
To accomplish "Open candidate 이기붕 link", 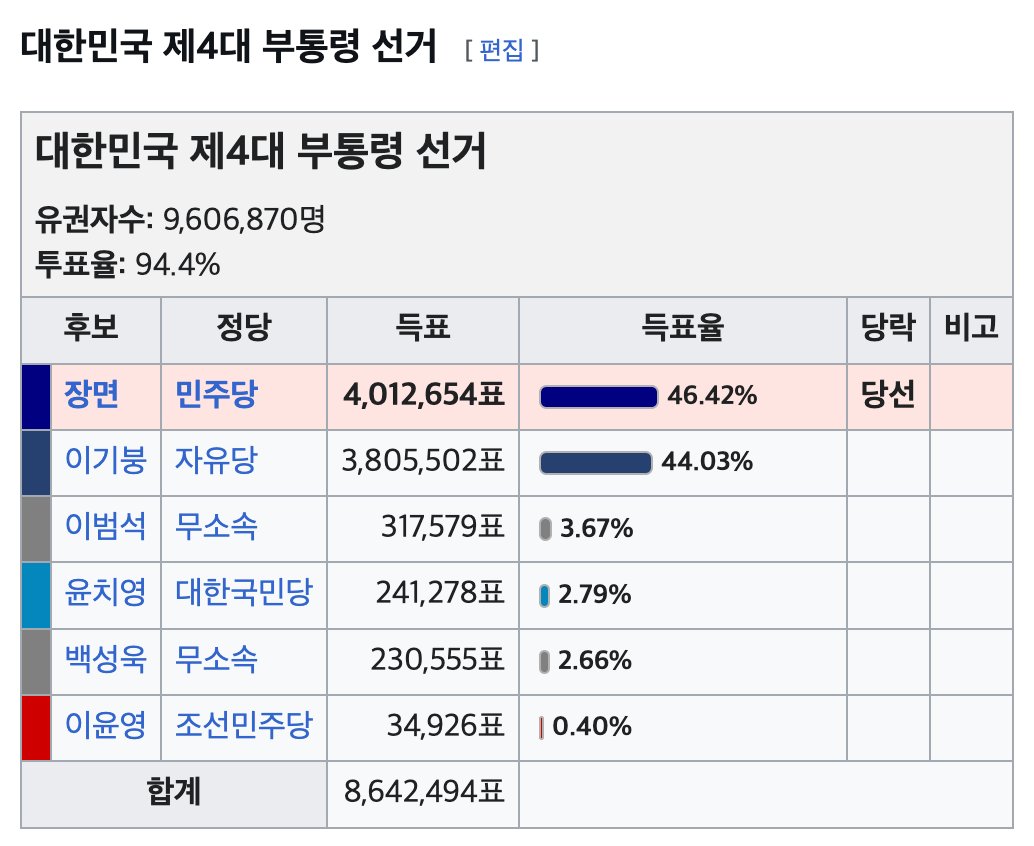I will (105, 461).
